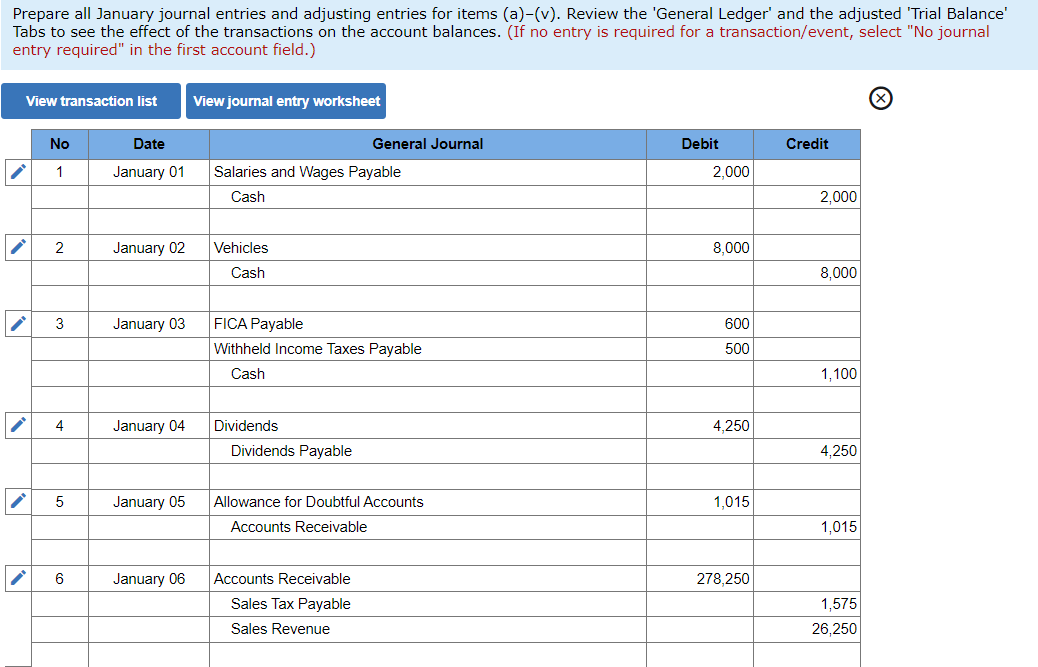This screenshot has height=667, width=1038.
Task: Select Salaries and Wages Payable account
Action: coord(428,172)
